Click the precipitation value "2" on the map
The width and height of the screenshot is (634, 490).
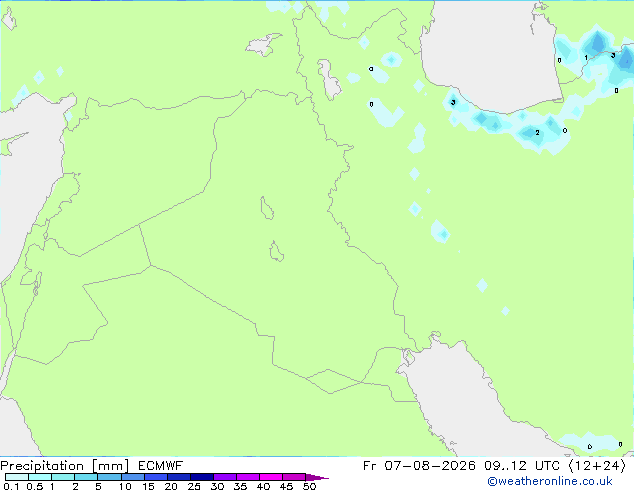pyautogui.click(x=537, y=133)
